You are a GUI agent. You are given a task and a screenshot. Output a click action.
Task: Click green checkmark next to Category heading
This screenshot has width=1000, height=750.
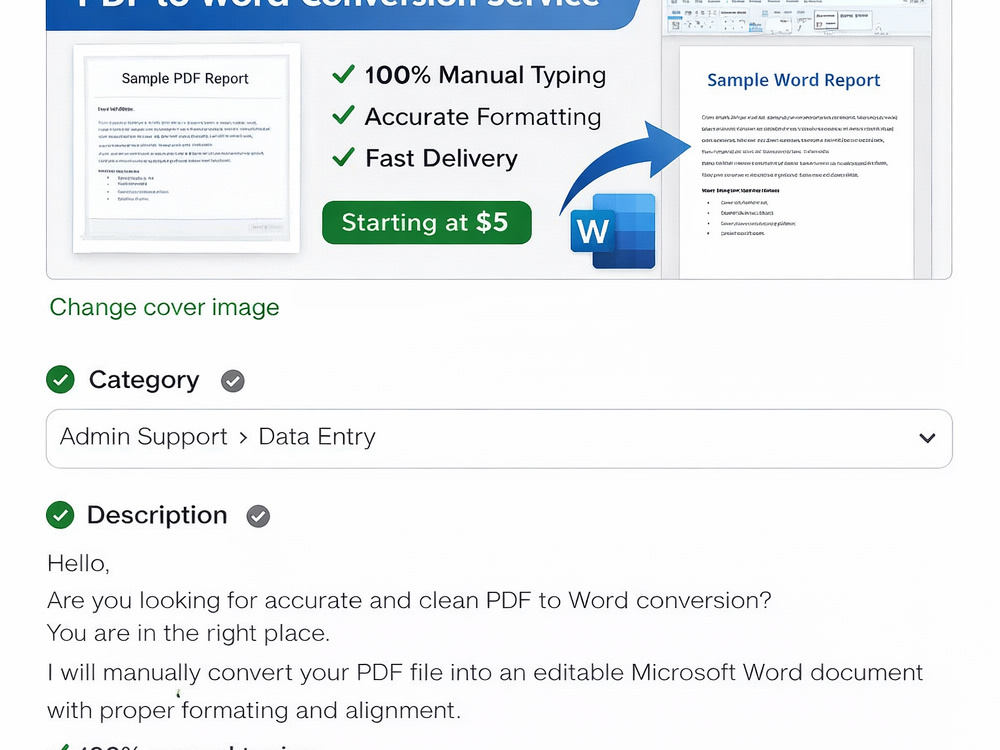click(61, 380)
